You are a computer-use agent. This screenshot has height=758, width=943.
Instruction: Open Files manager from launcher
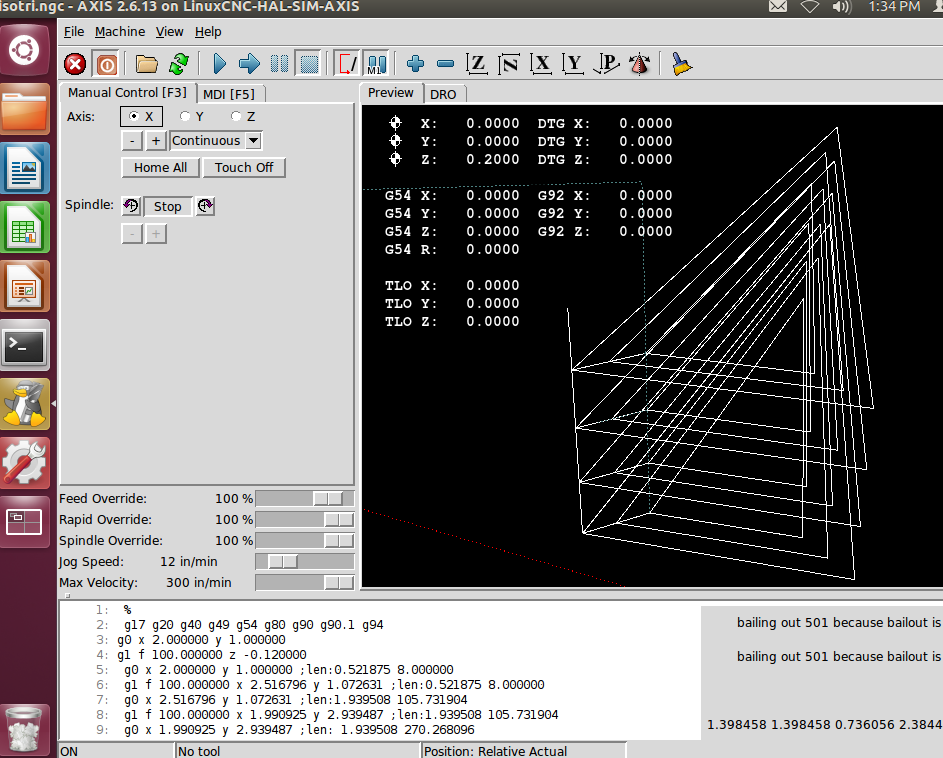tap(25, 109)
